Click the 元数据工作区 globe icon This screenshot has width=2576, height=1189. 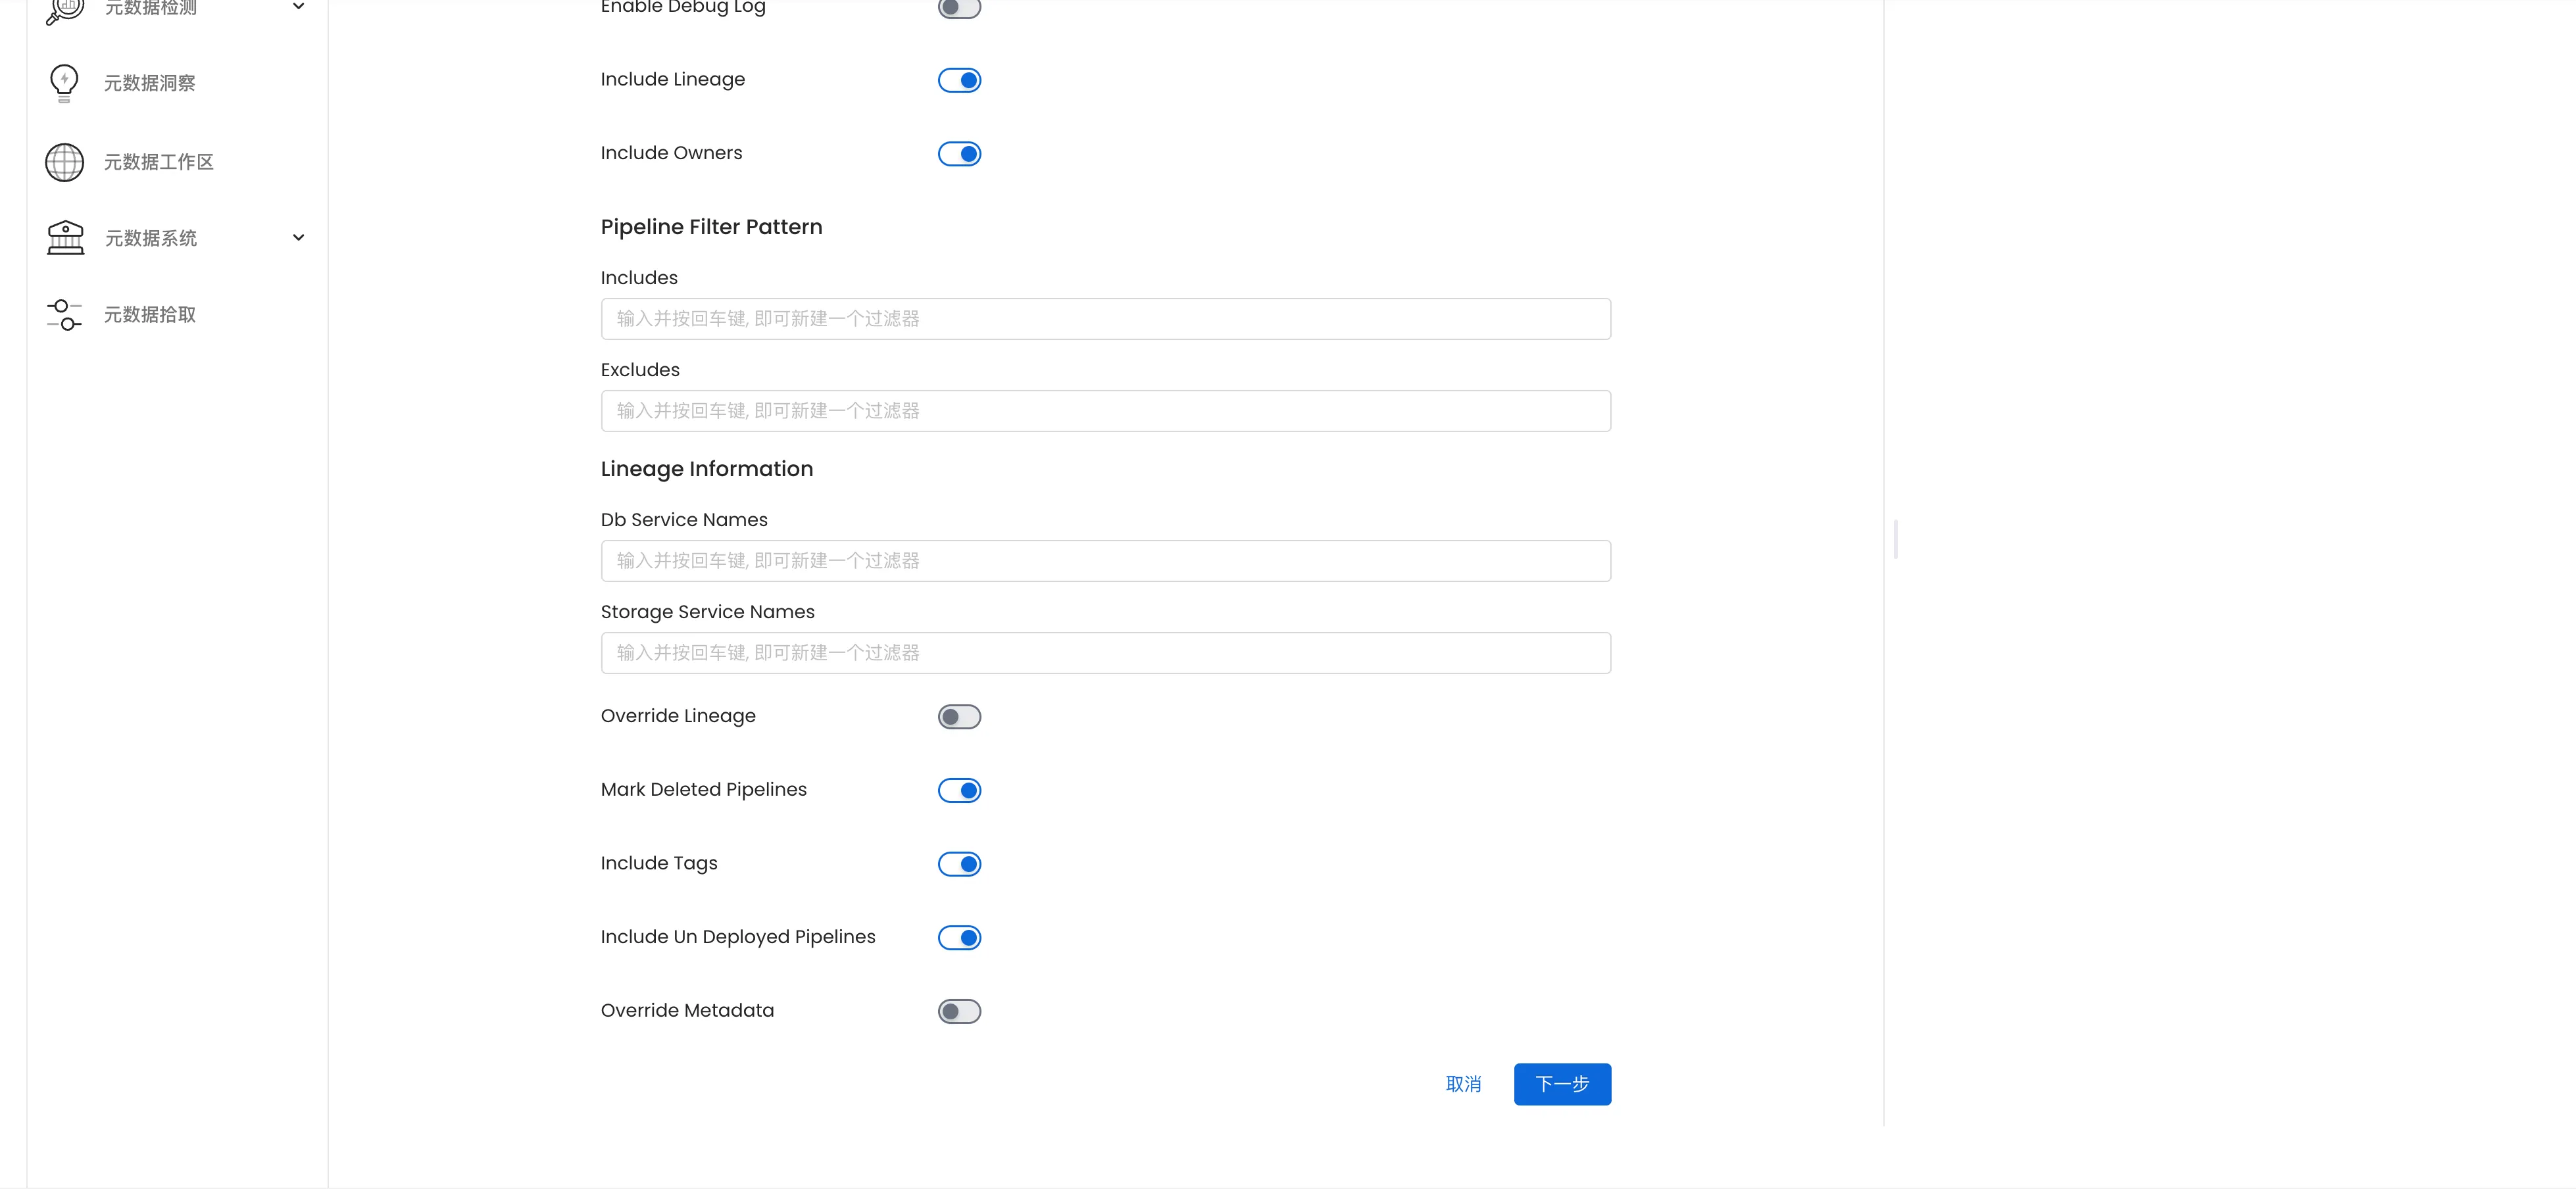(65, 162)
